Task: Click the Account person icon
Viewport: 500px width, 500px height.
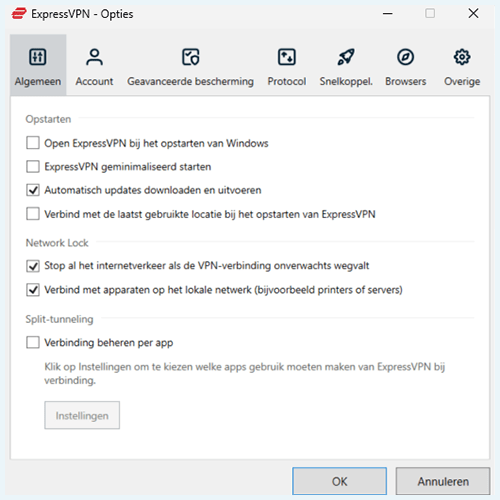Action: click(x=94, y=57)
